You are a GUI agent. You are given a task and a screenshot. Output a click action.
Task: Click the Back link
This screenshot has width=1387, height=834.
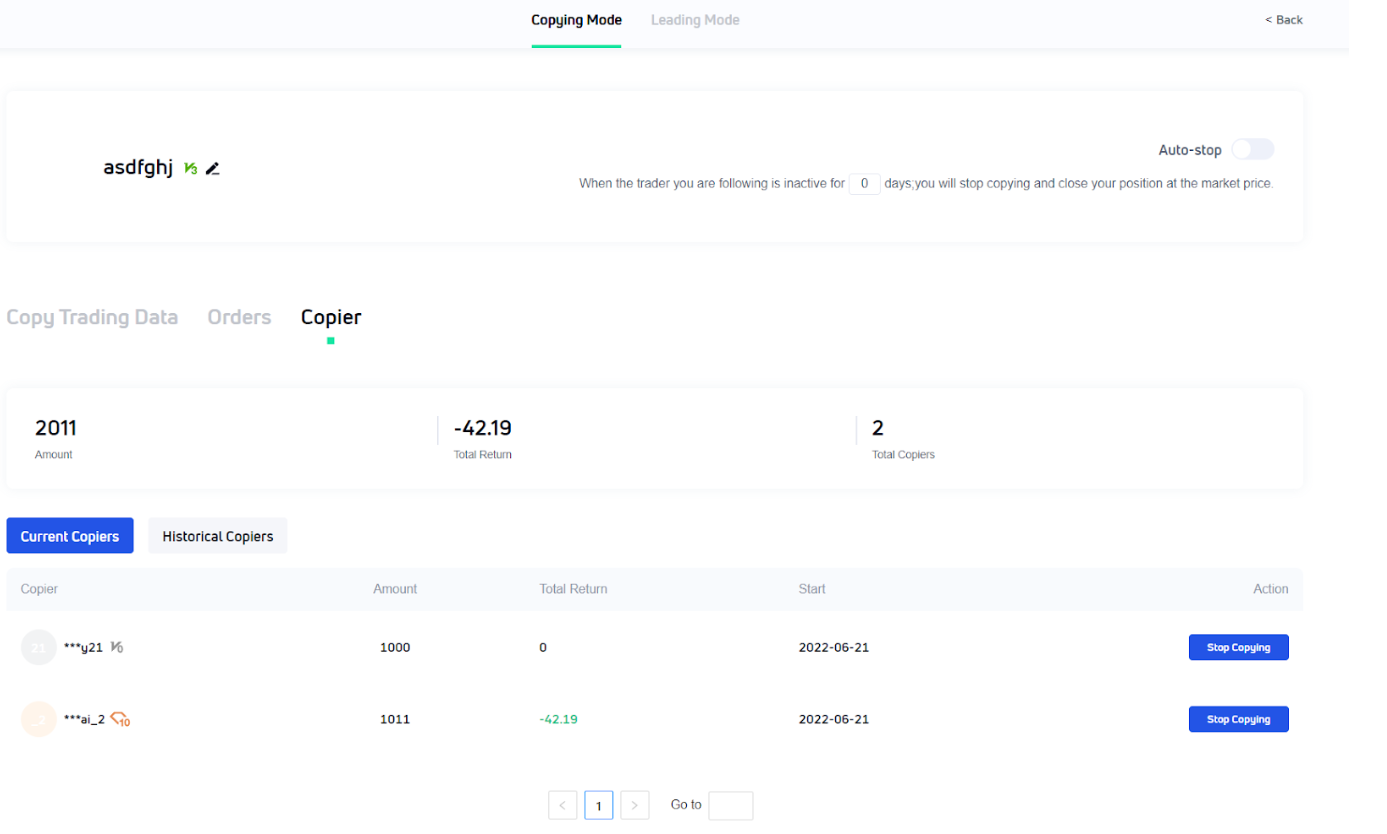click(1283, 20)
